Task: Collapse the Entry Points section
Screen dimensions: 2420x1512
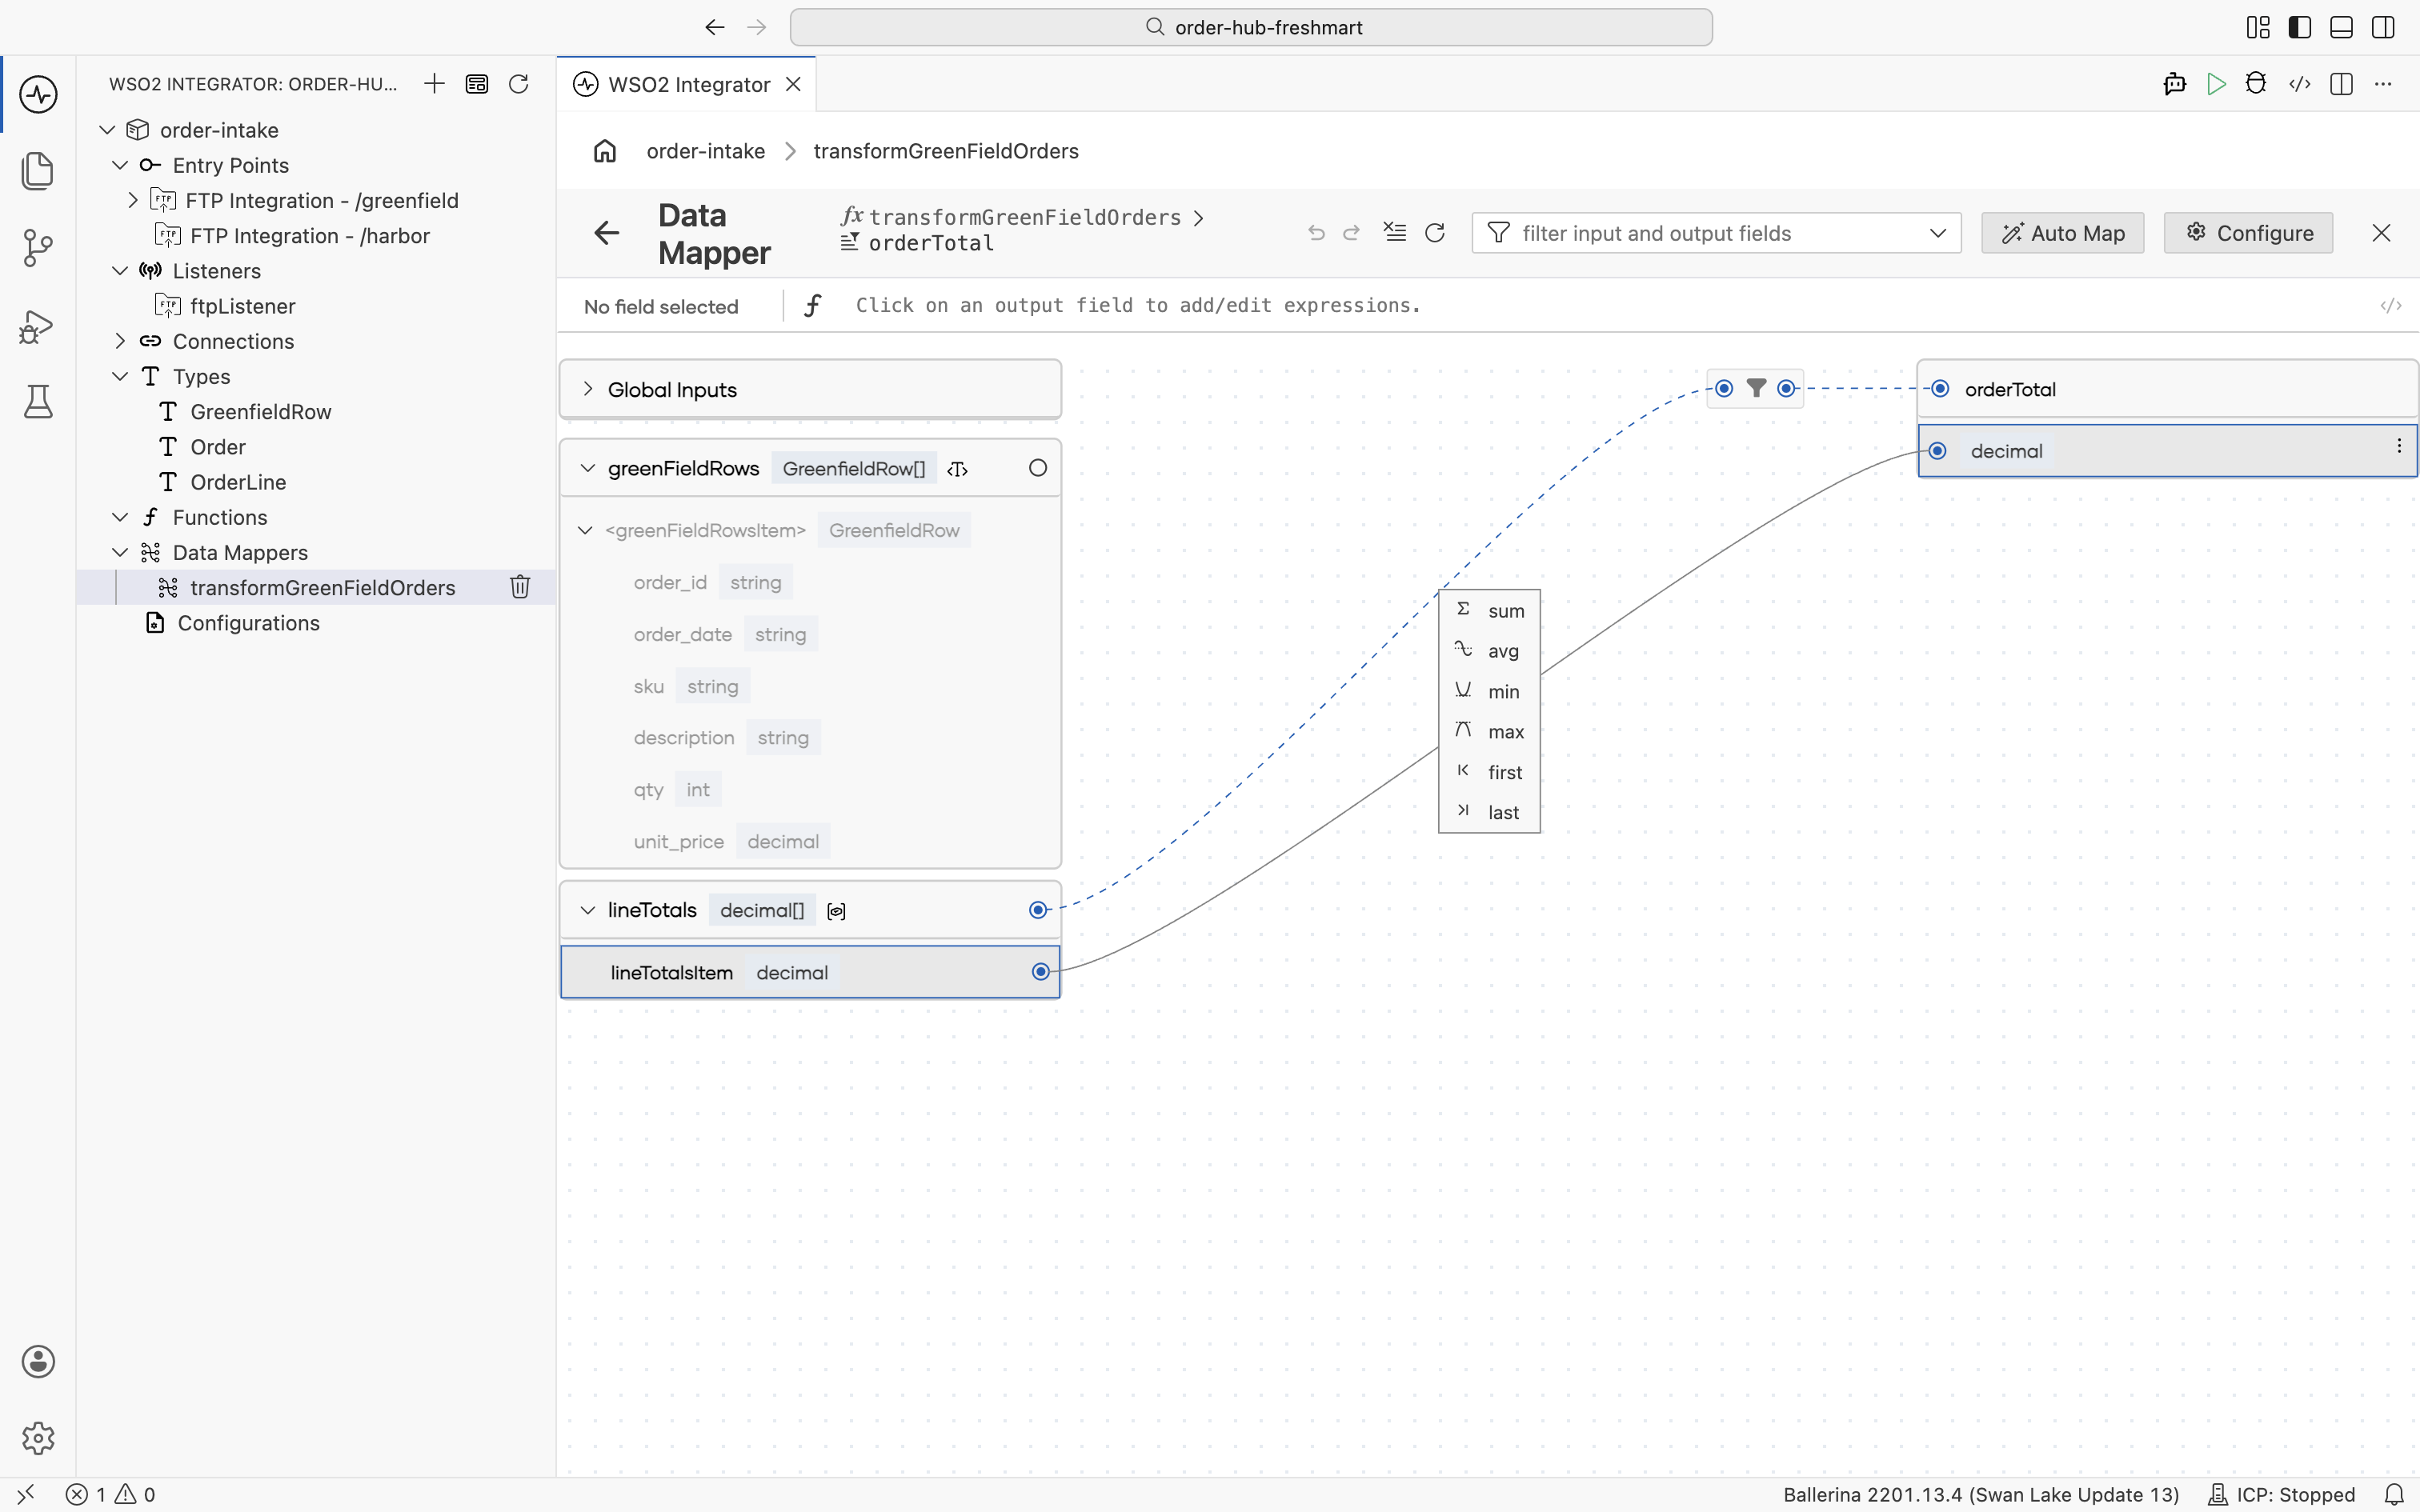Action: pos(120,165)
